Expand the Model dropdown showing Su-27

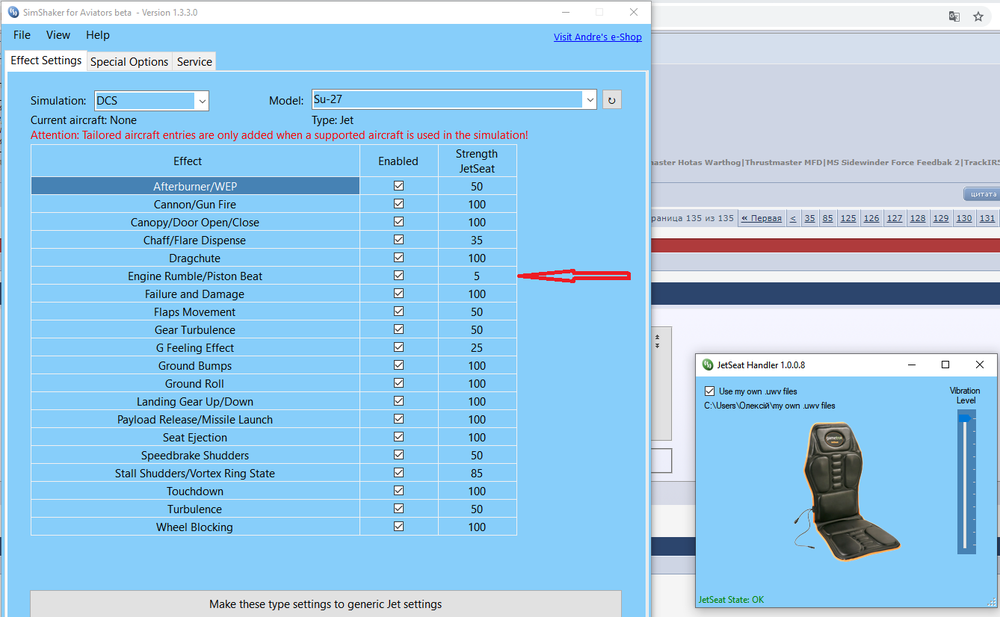[454, 100]
